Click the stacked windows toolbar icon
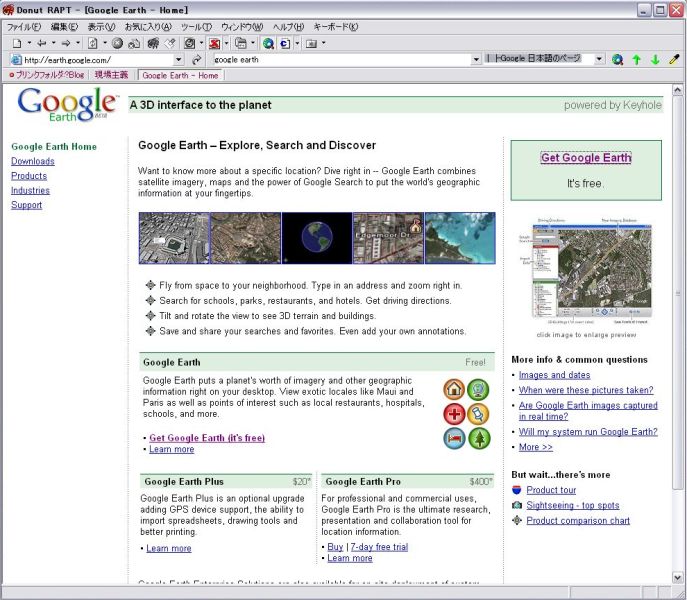687x600 pixels. click(241, 43)
